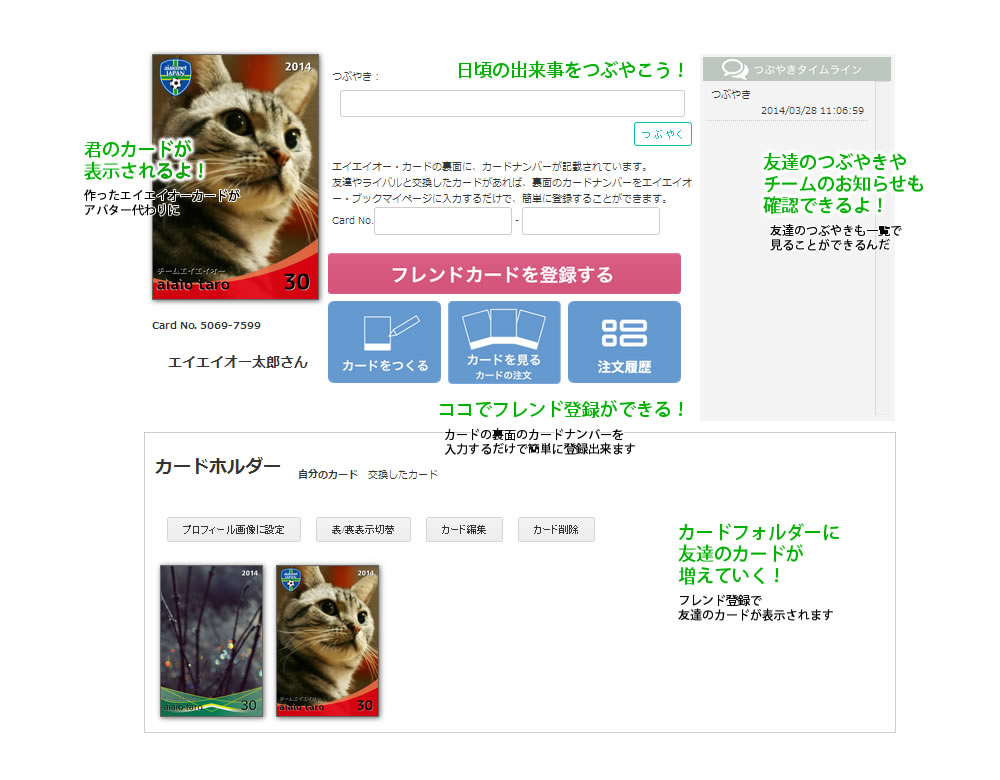Focus the first Card No. input box

click(443, 221)
